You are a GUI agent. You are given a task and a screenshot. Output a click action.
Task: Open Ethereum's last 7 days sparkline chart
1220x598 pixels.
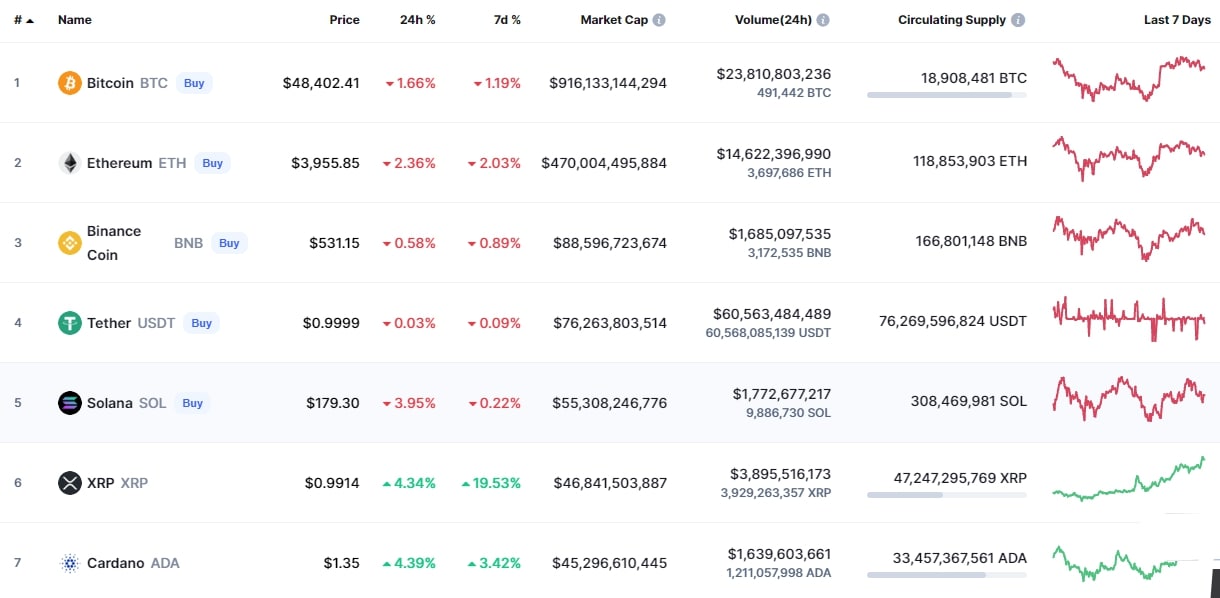1129,158
